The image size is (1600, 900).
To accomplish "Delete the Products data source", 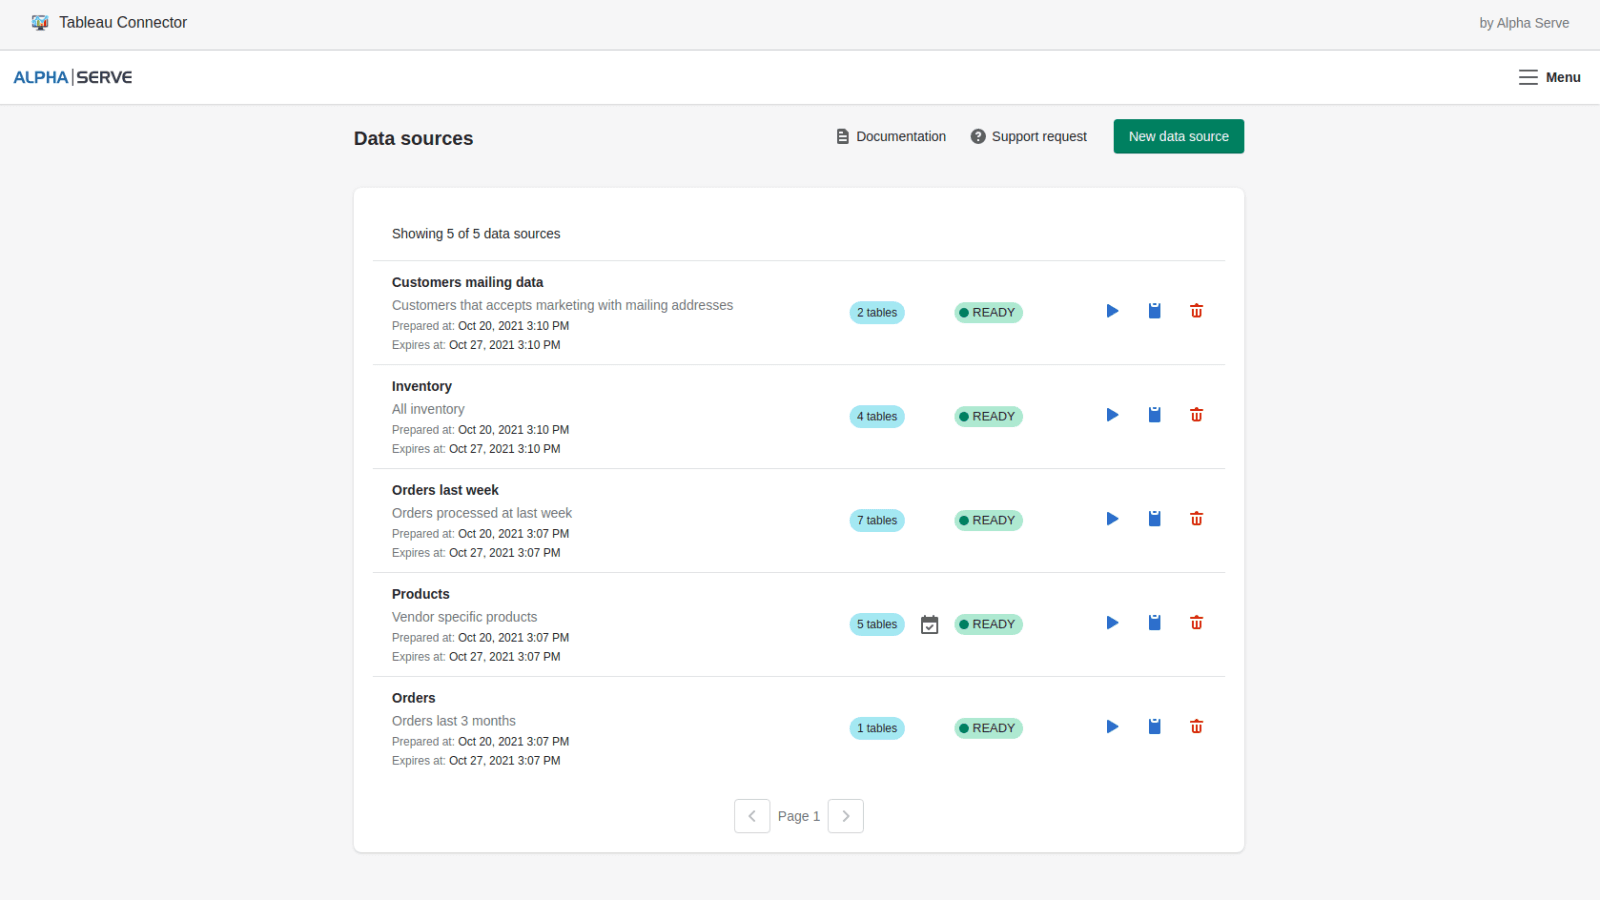I will pos(1196,622).
